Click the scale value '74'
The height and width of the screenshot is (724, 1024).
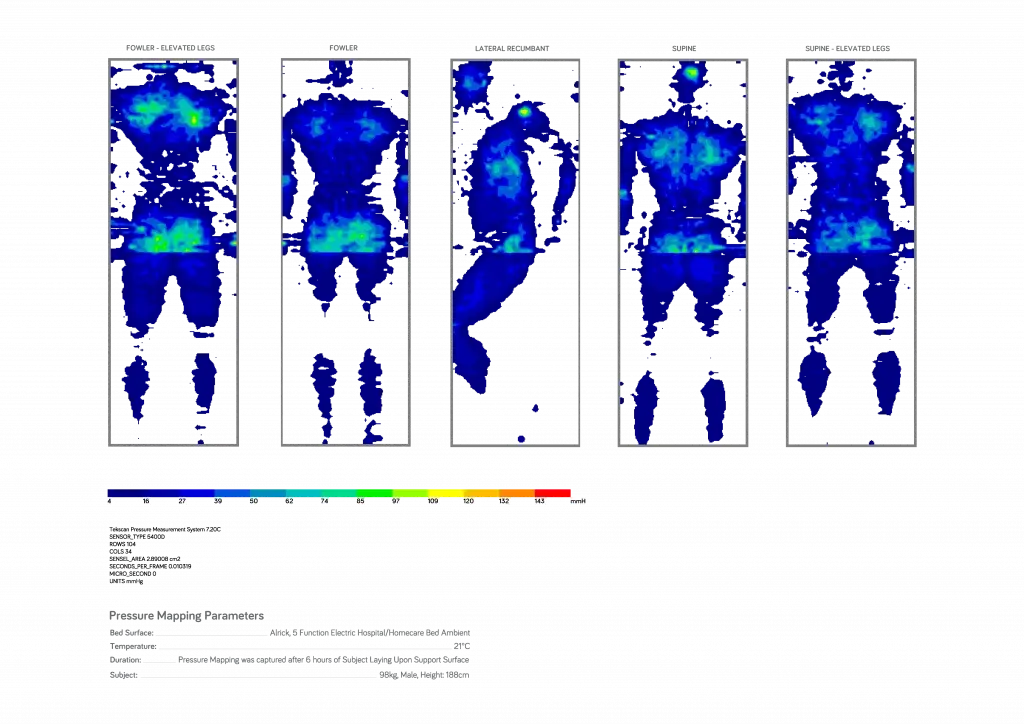click(324, 501)
